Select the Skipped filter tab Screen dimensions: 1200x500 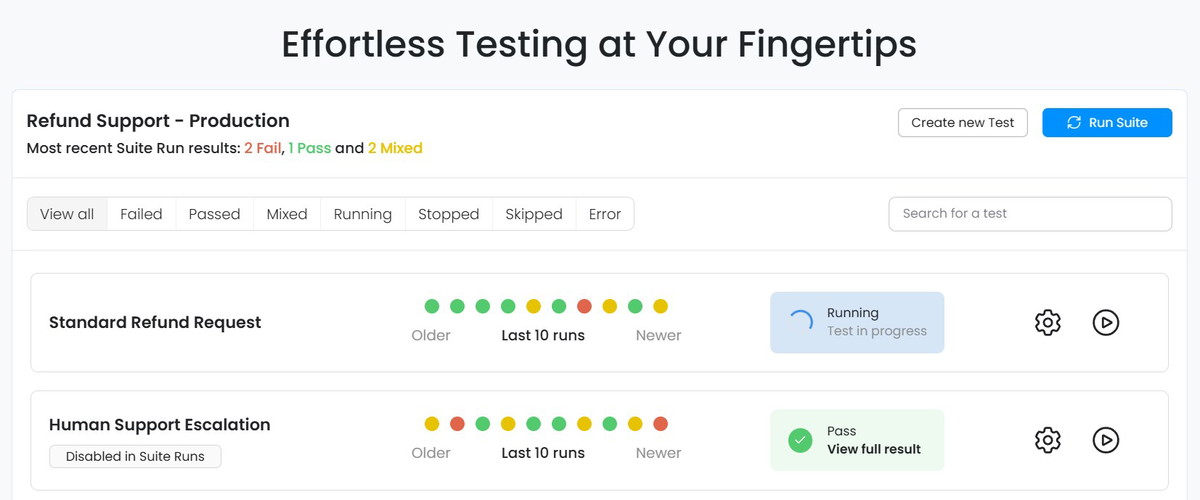pyautogui.click(x=534, y=214)
